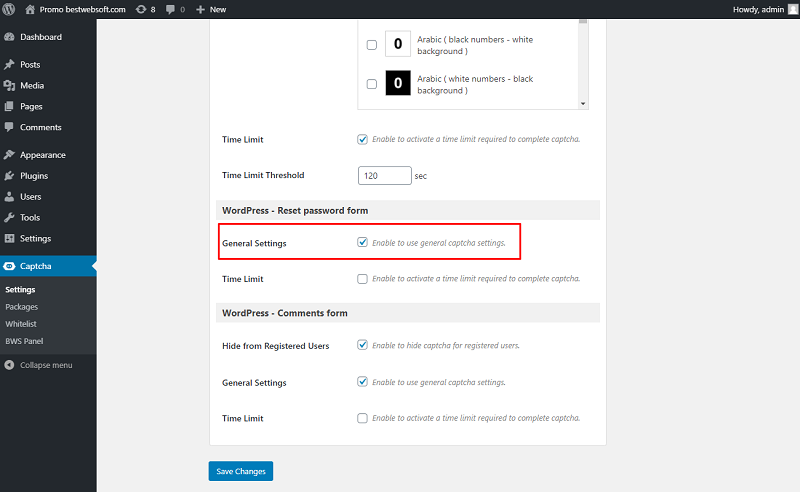The image size is (800, 492).
Task: Open Pages menu item
Action: [x=48, y=106]
